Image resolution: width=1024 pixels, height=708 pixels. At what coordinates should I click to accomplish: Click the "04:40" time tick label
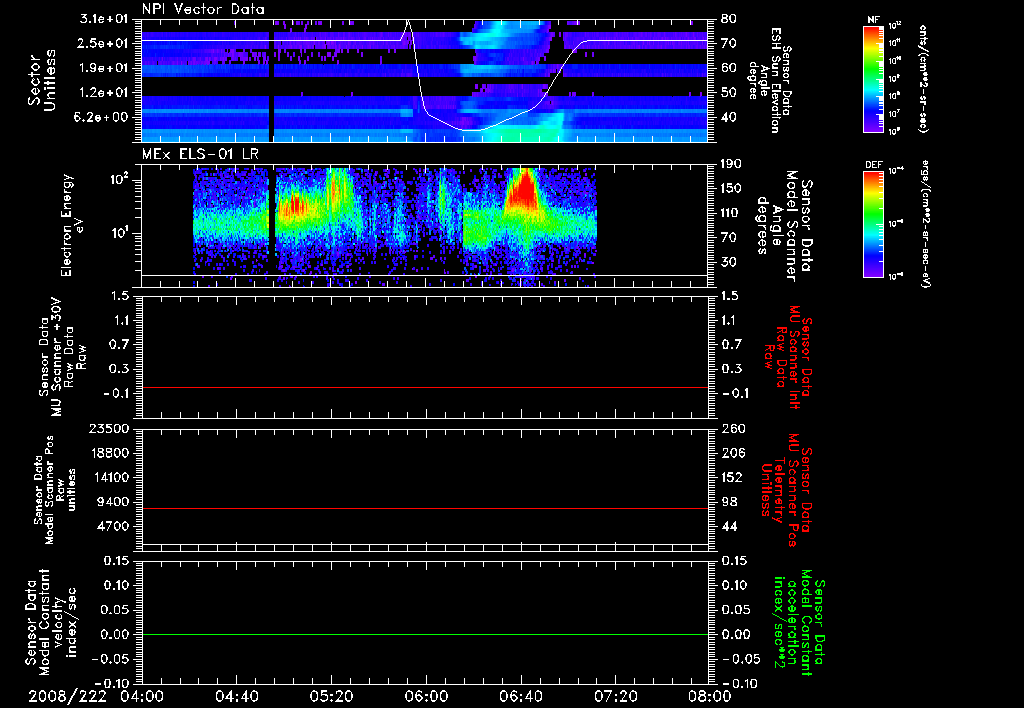(237, 696)
